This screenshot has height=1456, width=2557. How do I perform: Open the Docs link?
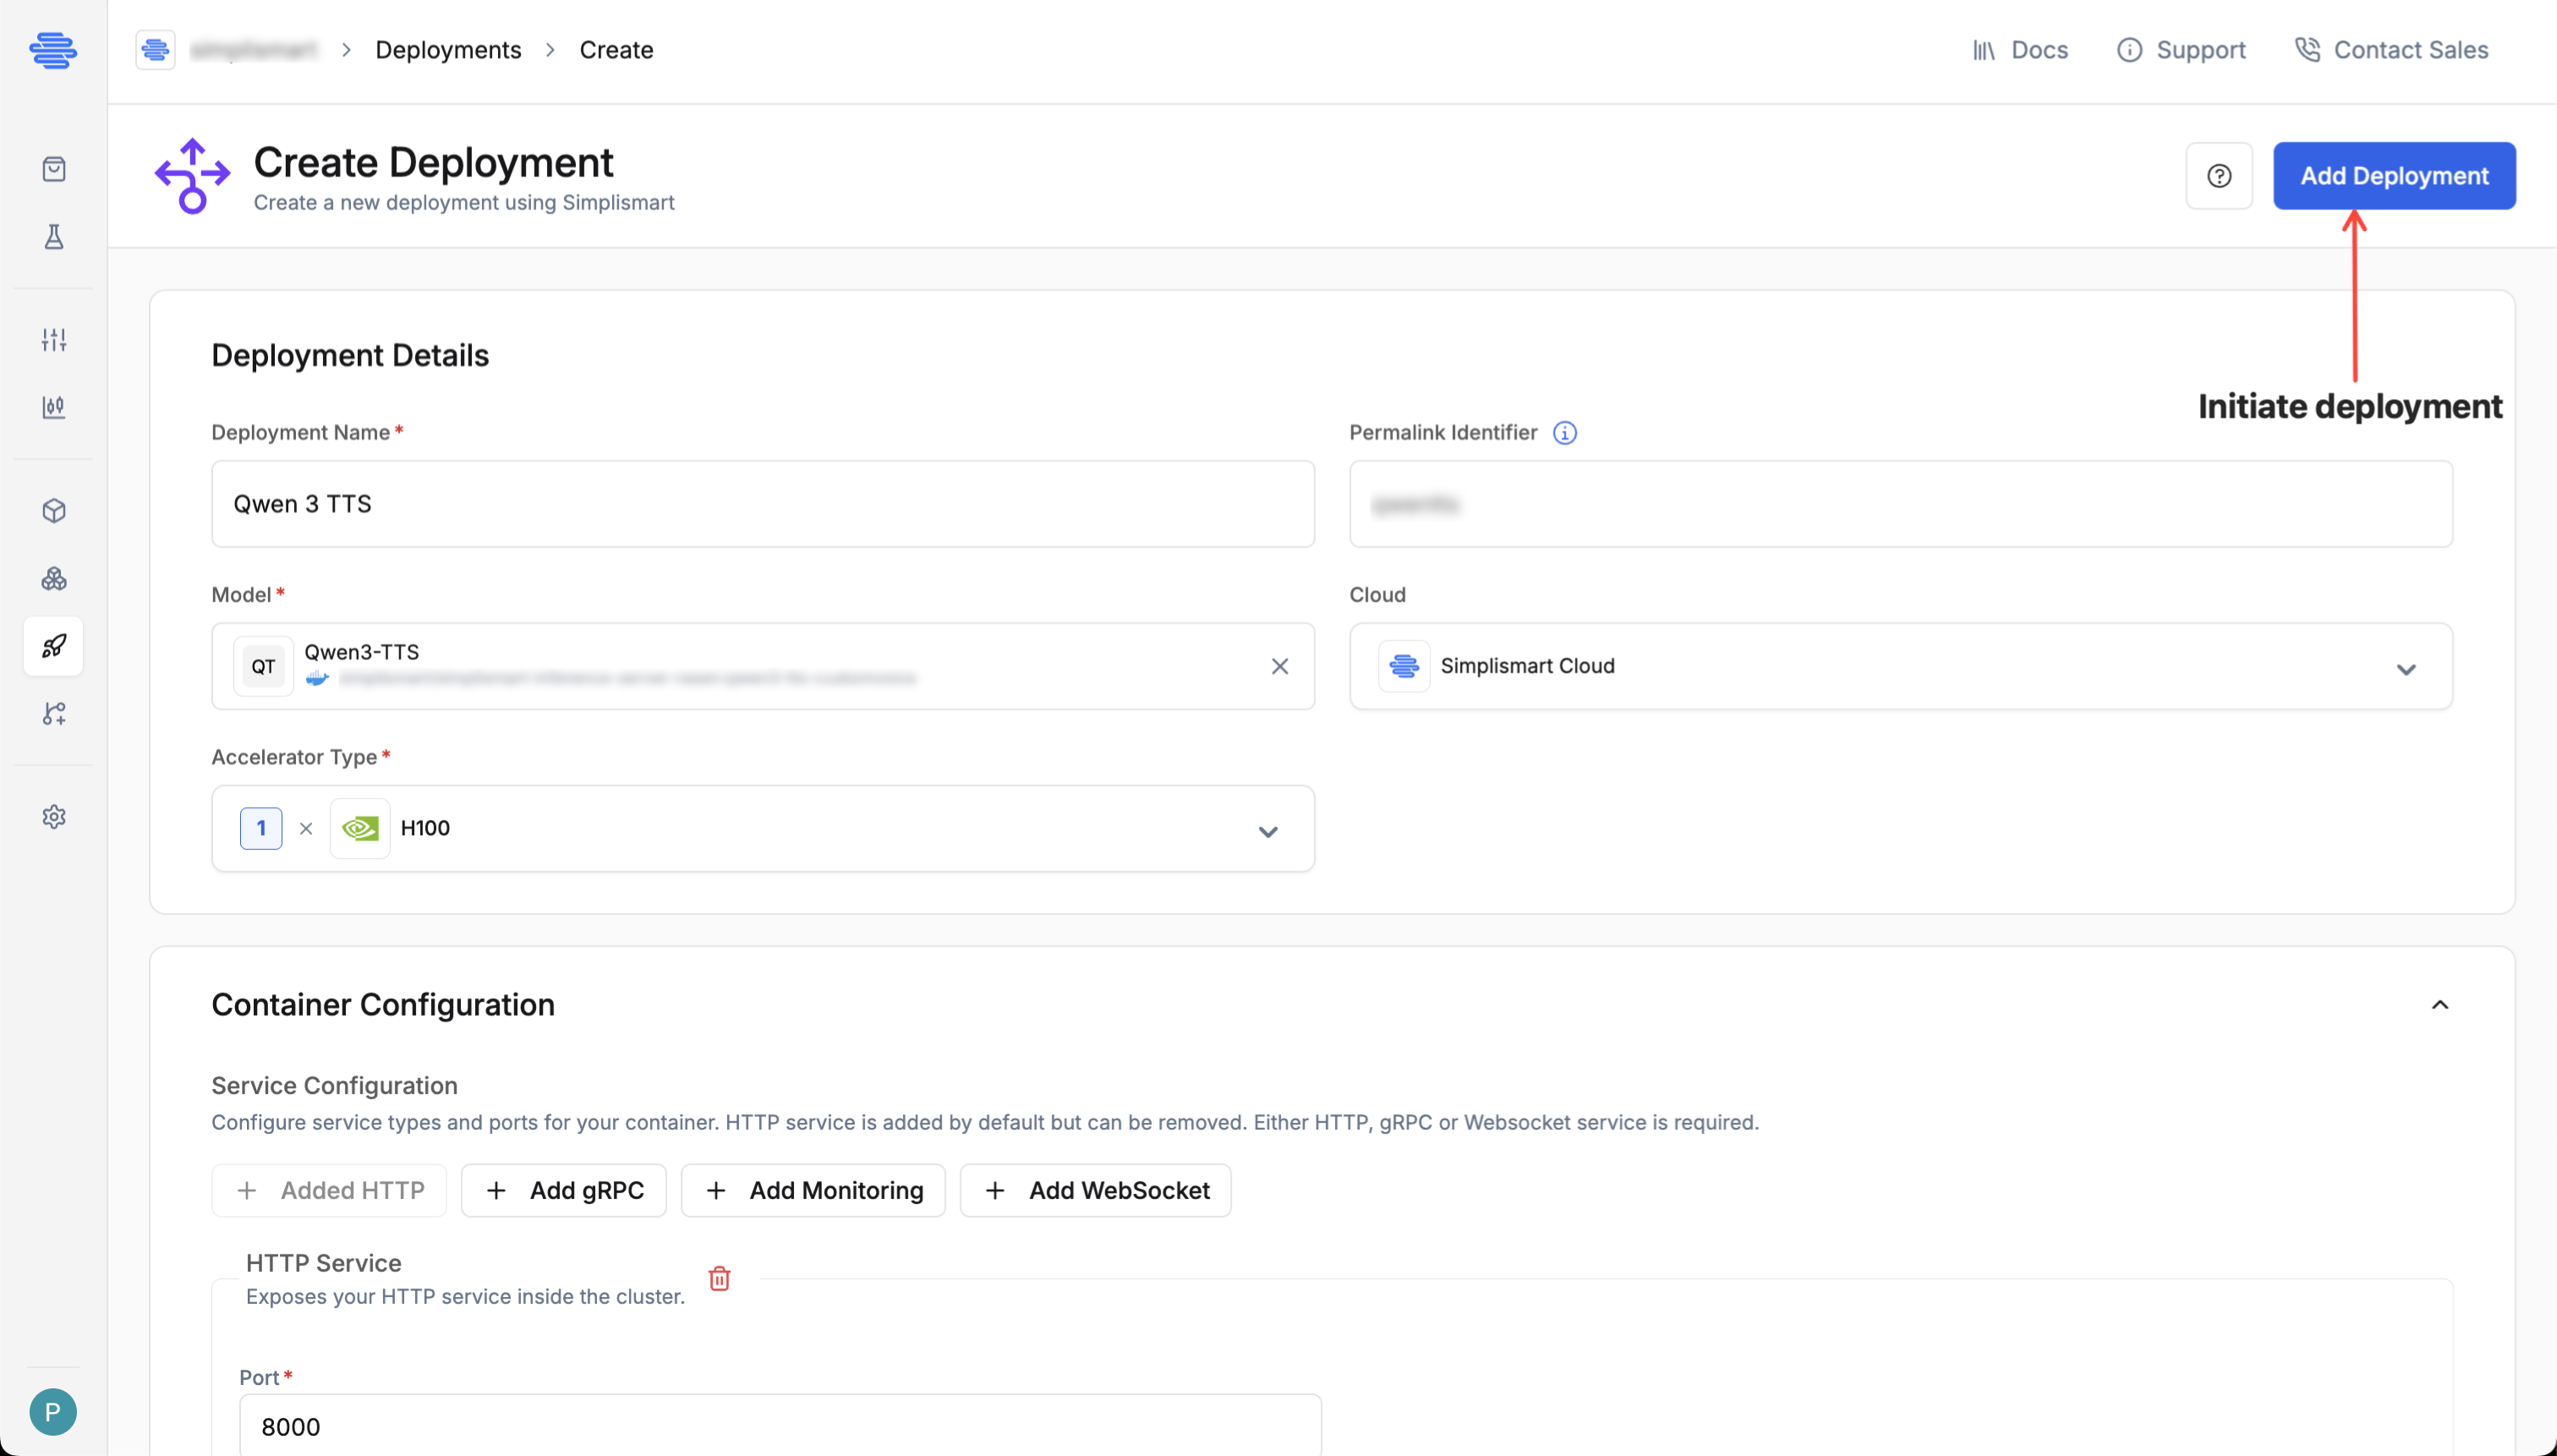pos(2020,50)
